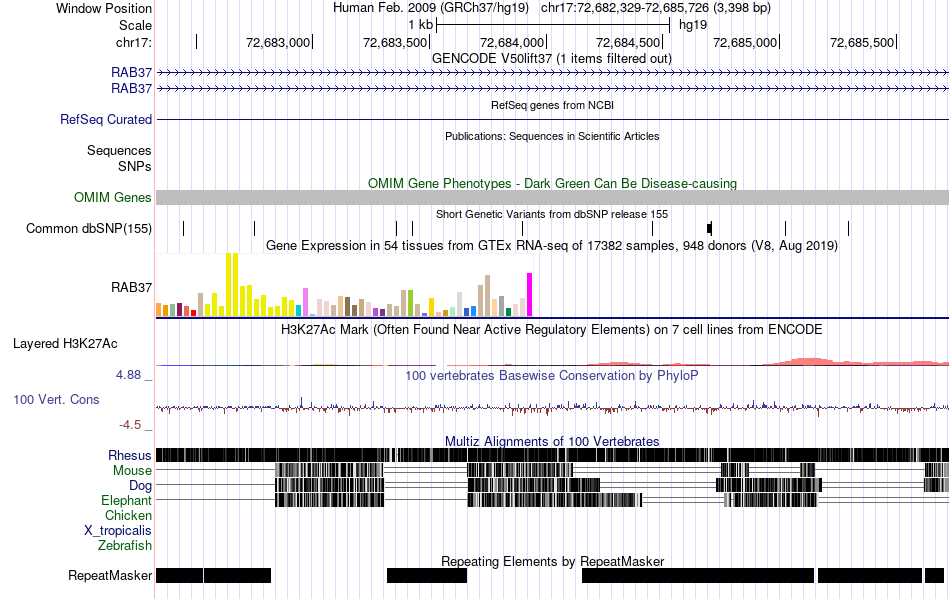Image resolution: width=950 pixels, height=599 pixels.
Task: Select the Rhesus alignment label
Action: [130, 455]
